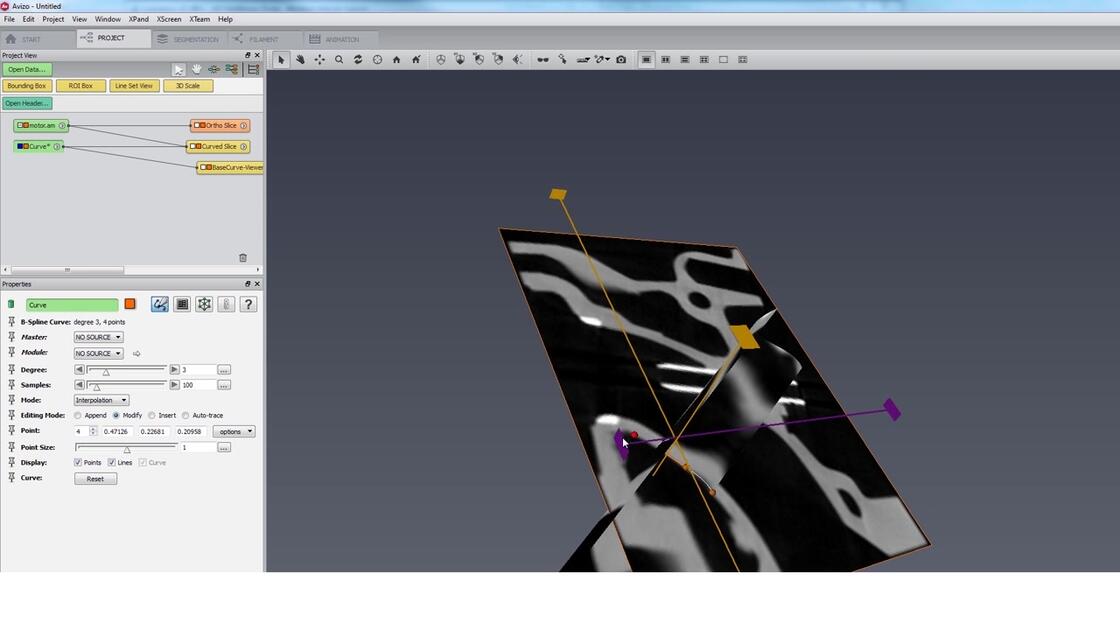Take a snapshot with the camera icon
The image size is (1120, 630).
(621, 60)
